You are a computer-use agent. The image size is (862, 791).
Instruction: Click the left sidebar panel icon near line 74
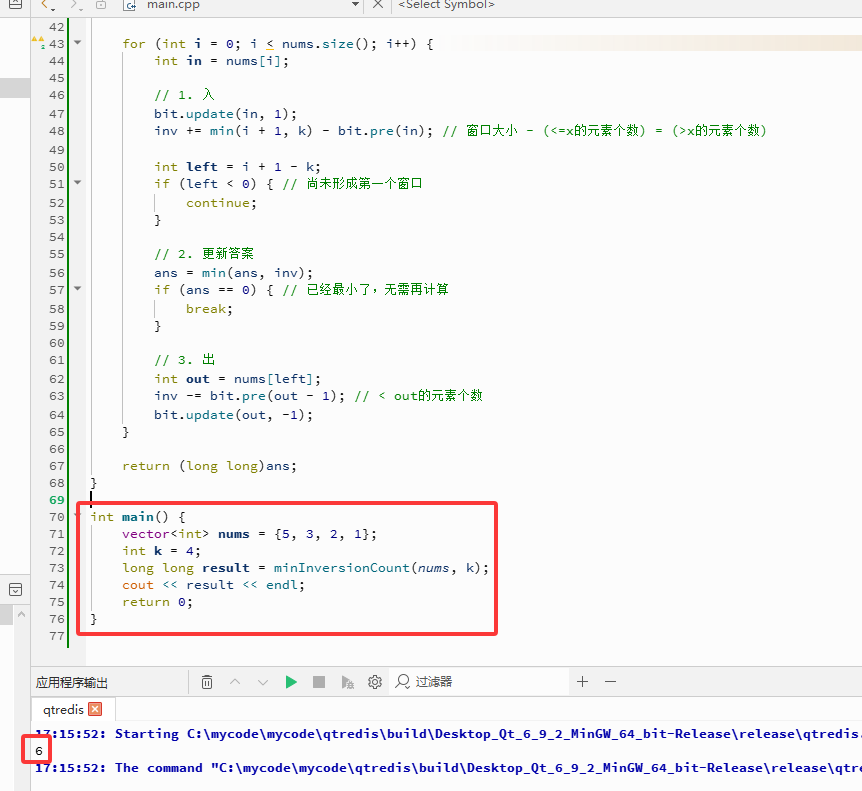[15, 590]
